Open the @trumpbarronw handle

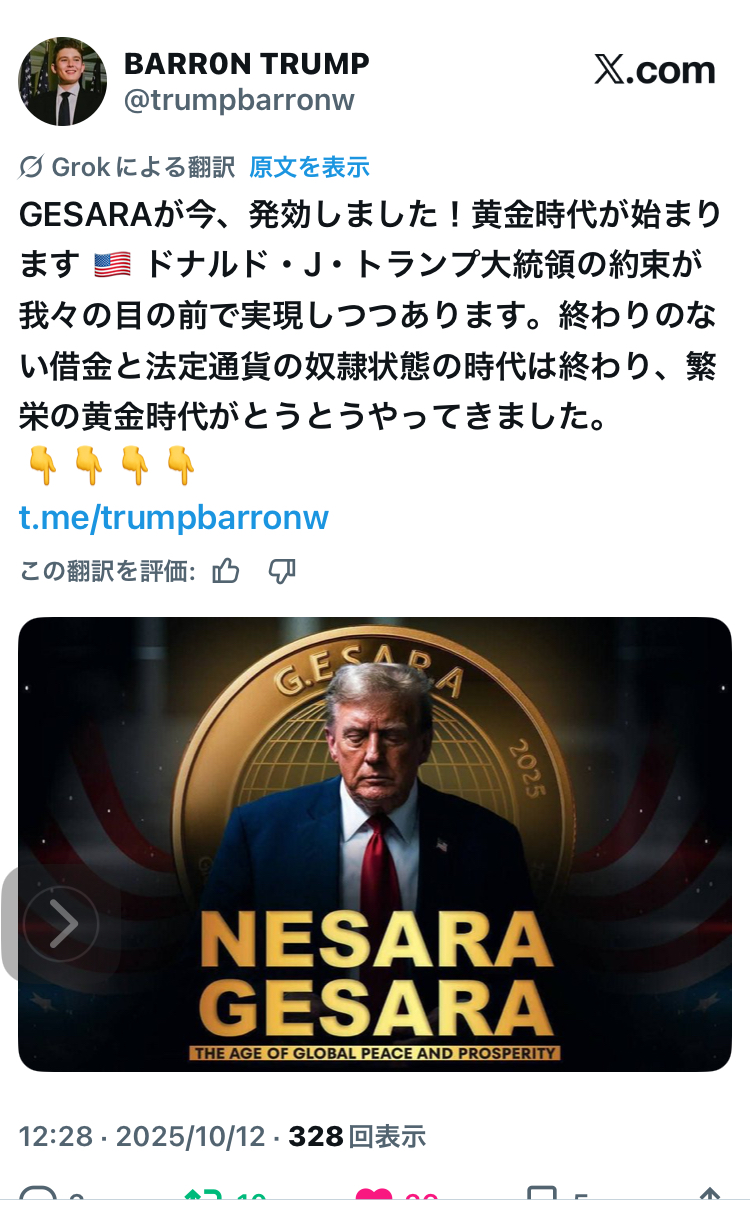coord(239,100)
